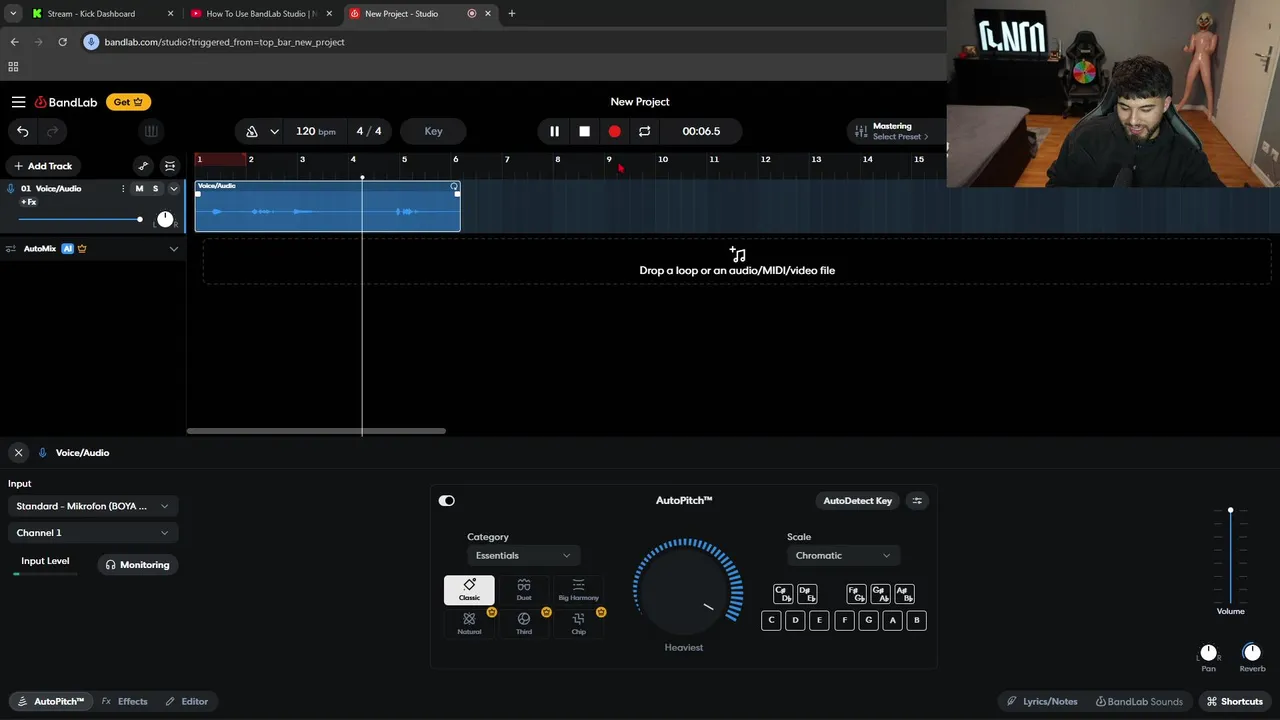
Task: Close the Voice/Audio bottom panel
Action: [x=18, y=452]
